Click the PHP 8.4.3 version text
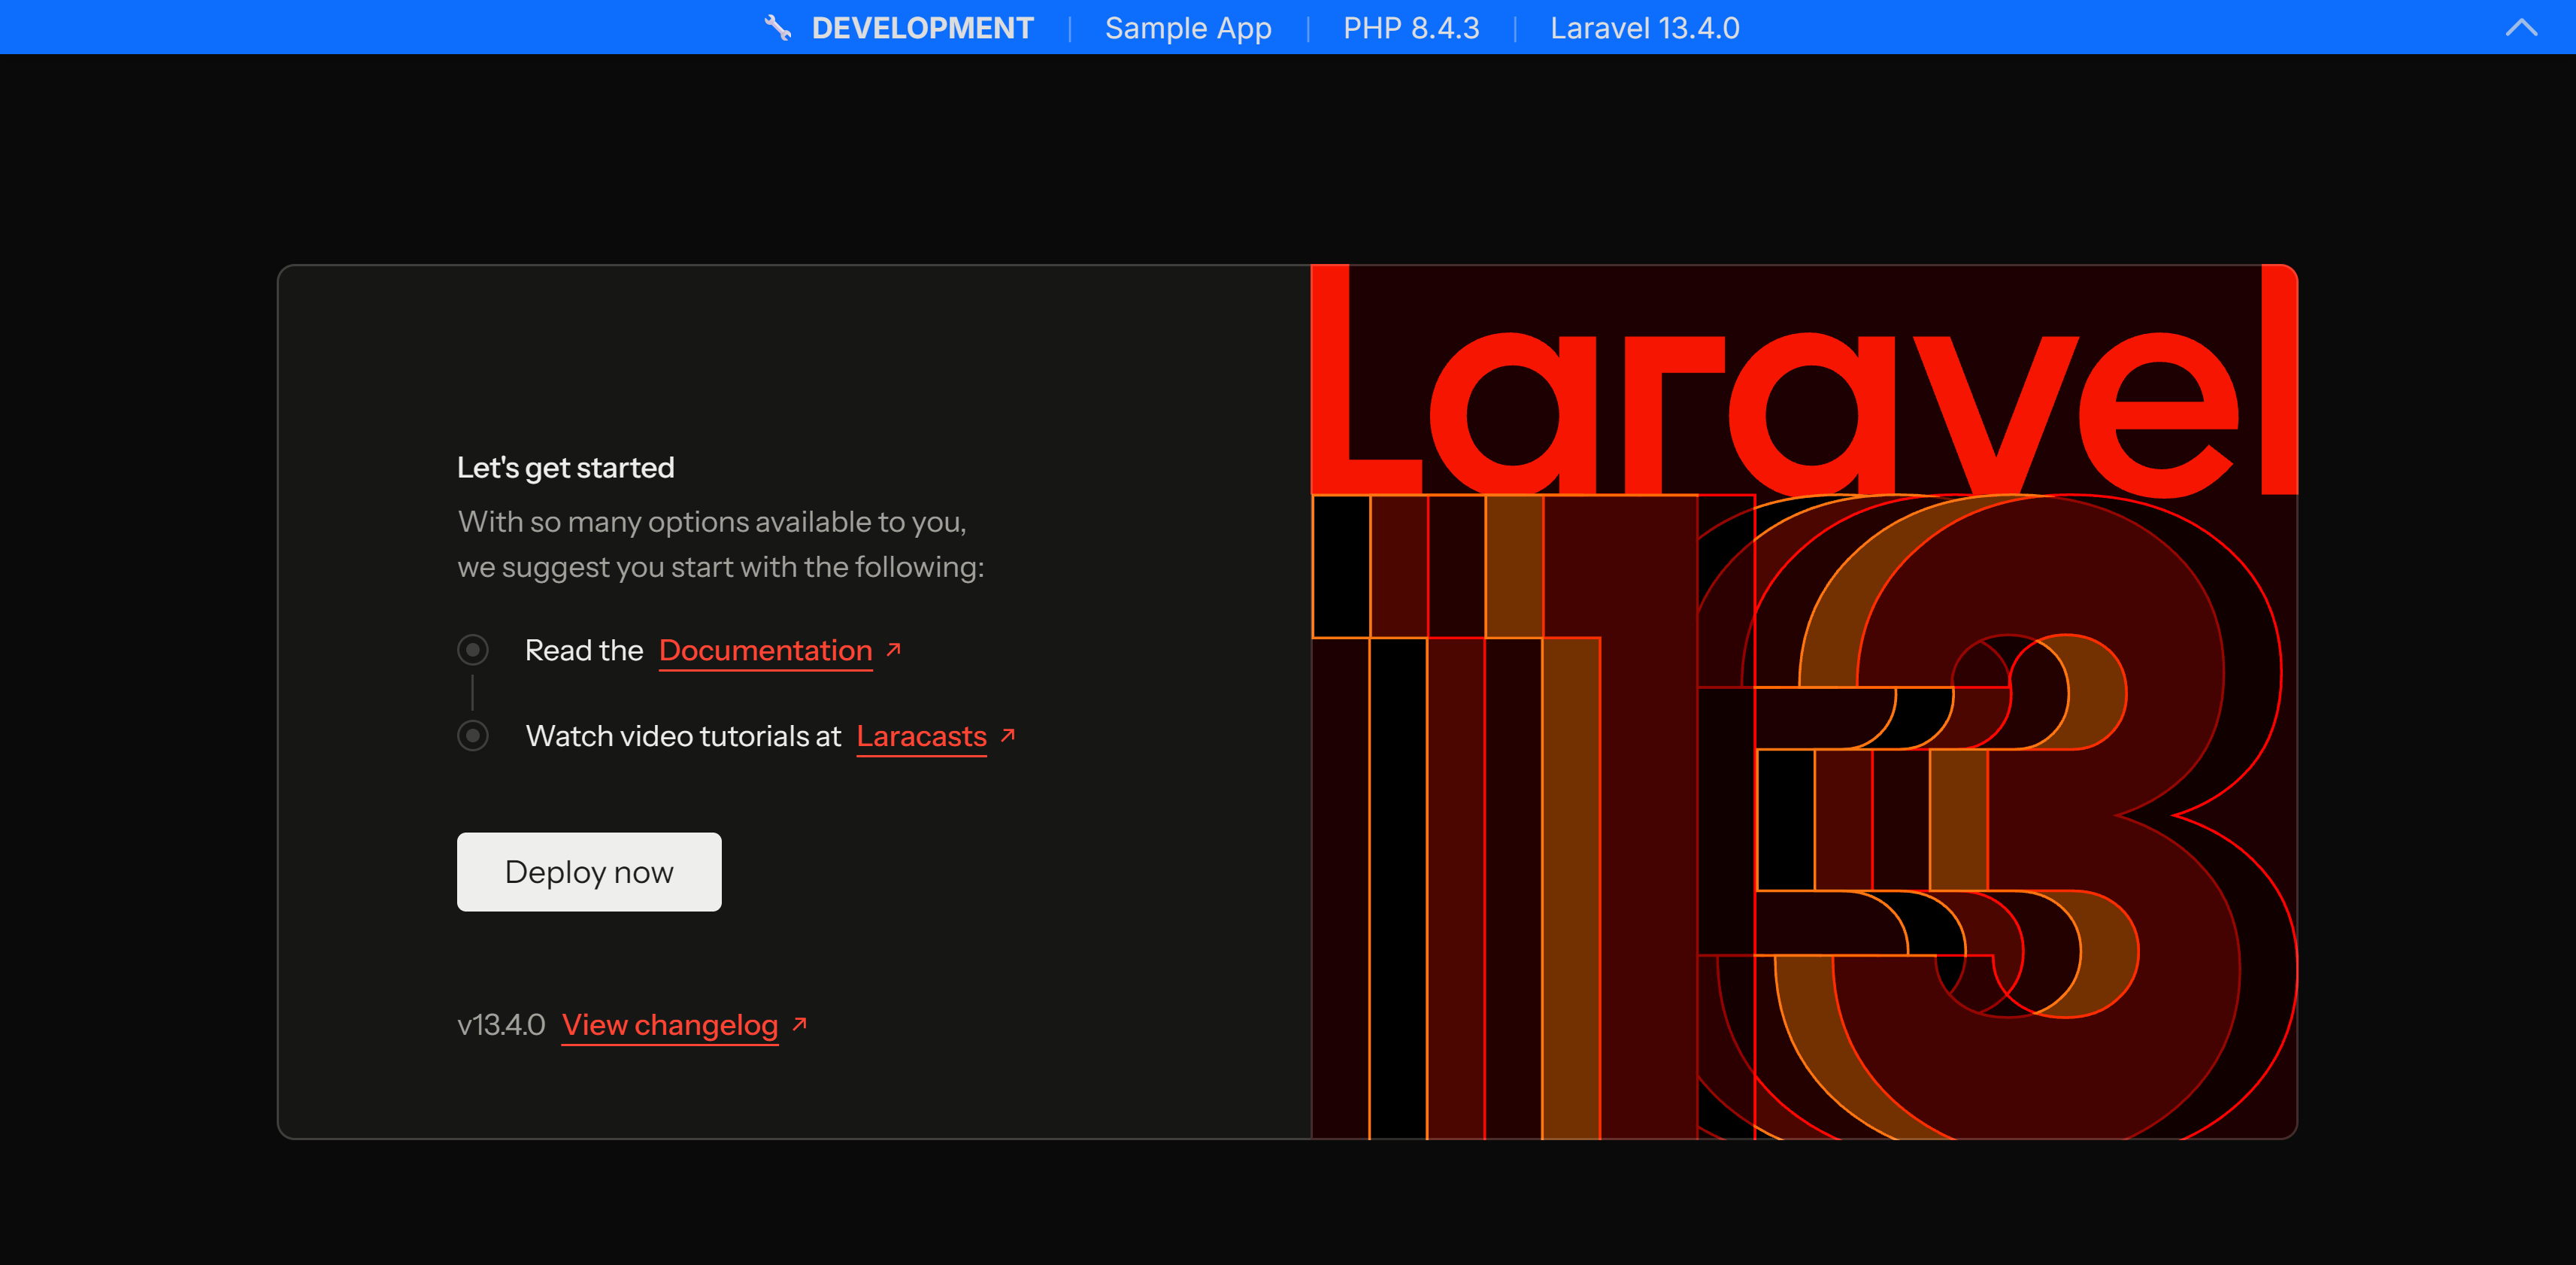The image size is (2576, 1265). pos(1411,28)
